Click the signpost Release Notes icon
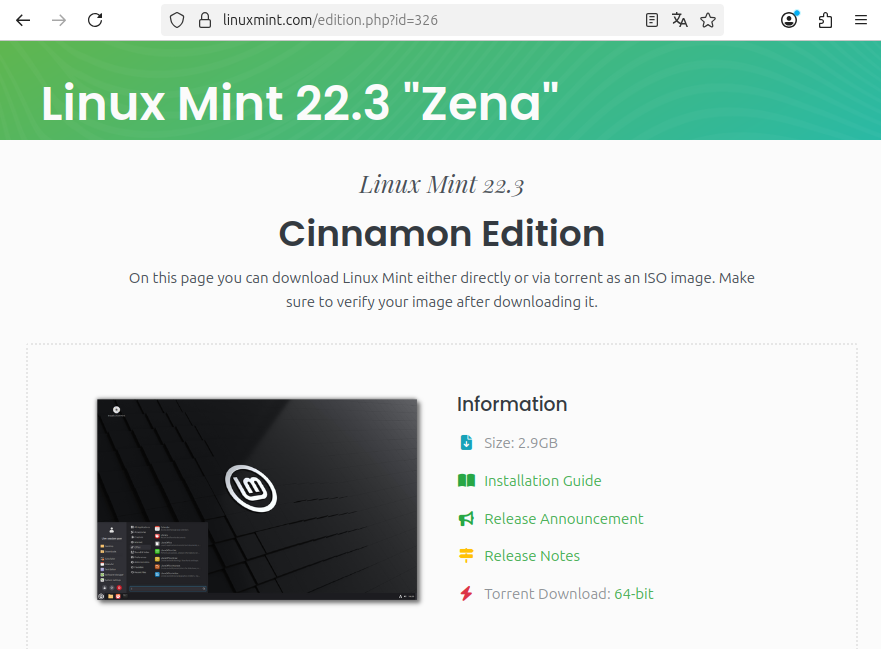 466,556
